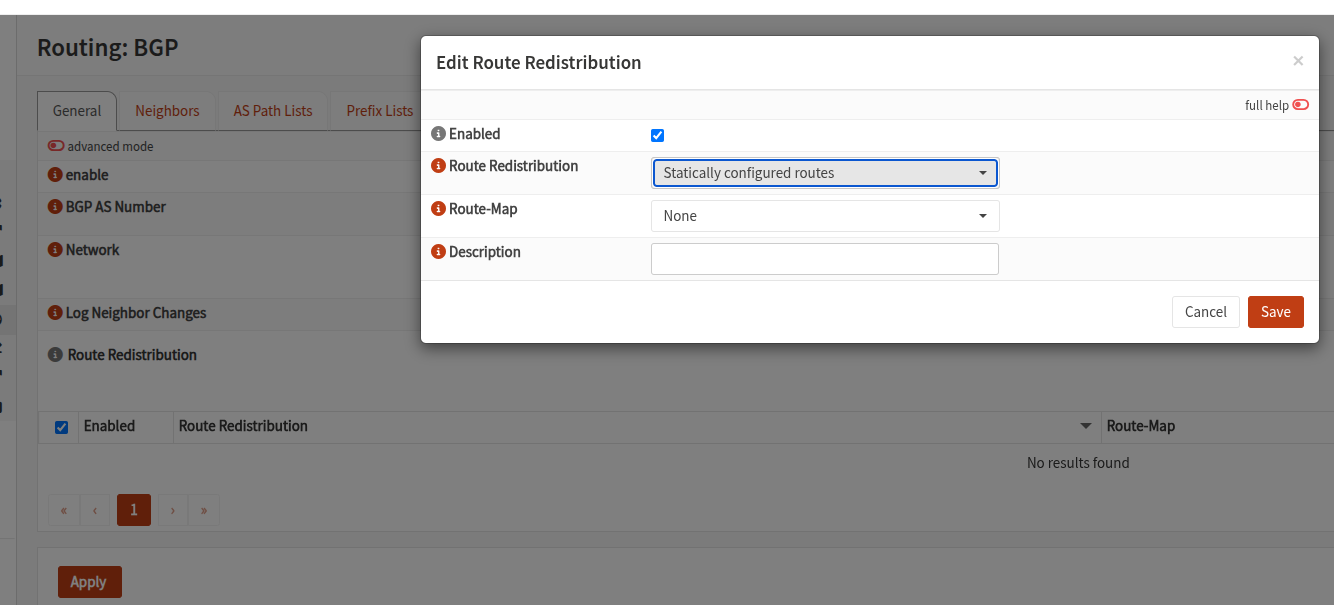1334x605 pixels.
Task: Click info icon next to Enabled in dialog
Action: tap(438, 134)
